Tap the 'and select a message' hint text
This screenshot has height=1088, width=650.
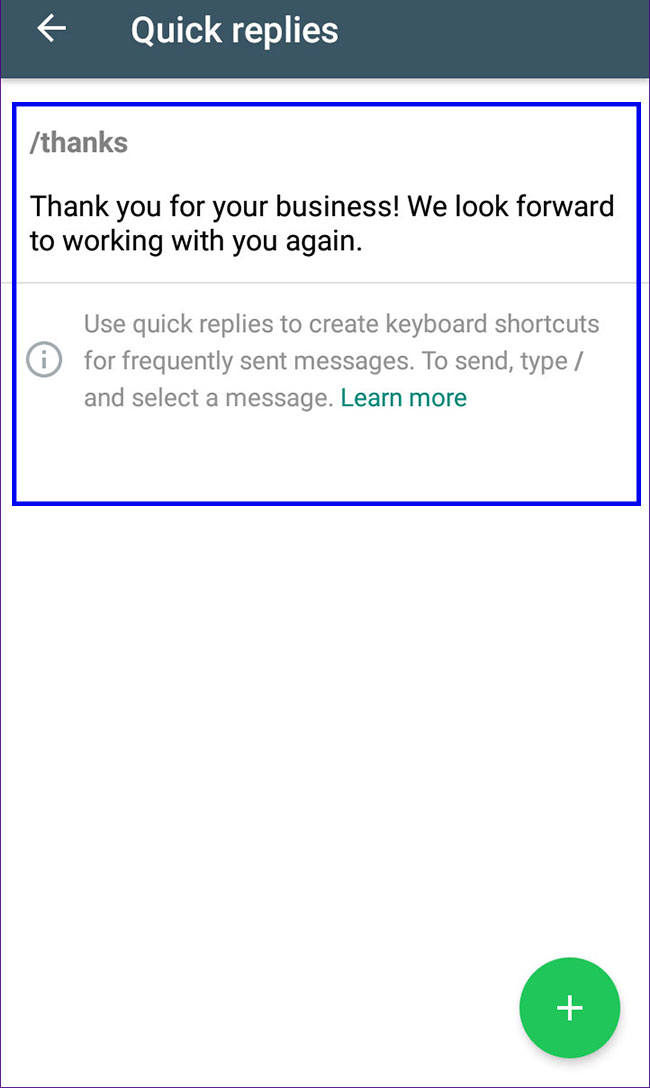tap(209, 398)
